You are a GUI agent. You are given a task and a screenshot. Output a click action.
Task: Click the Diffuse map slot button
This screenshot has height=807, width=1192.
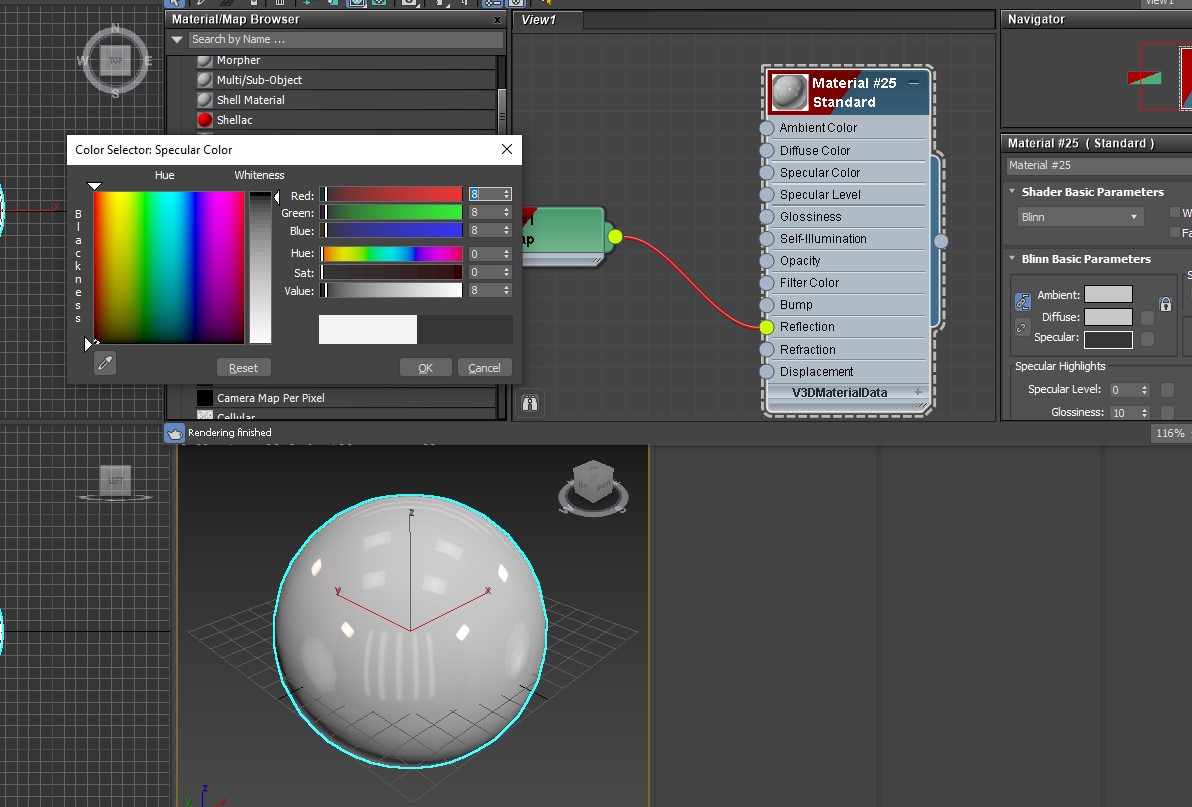(1148, 317)
